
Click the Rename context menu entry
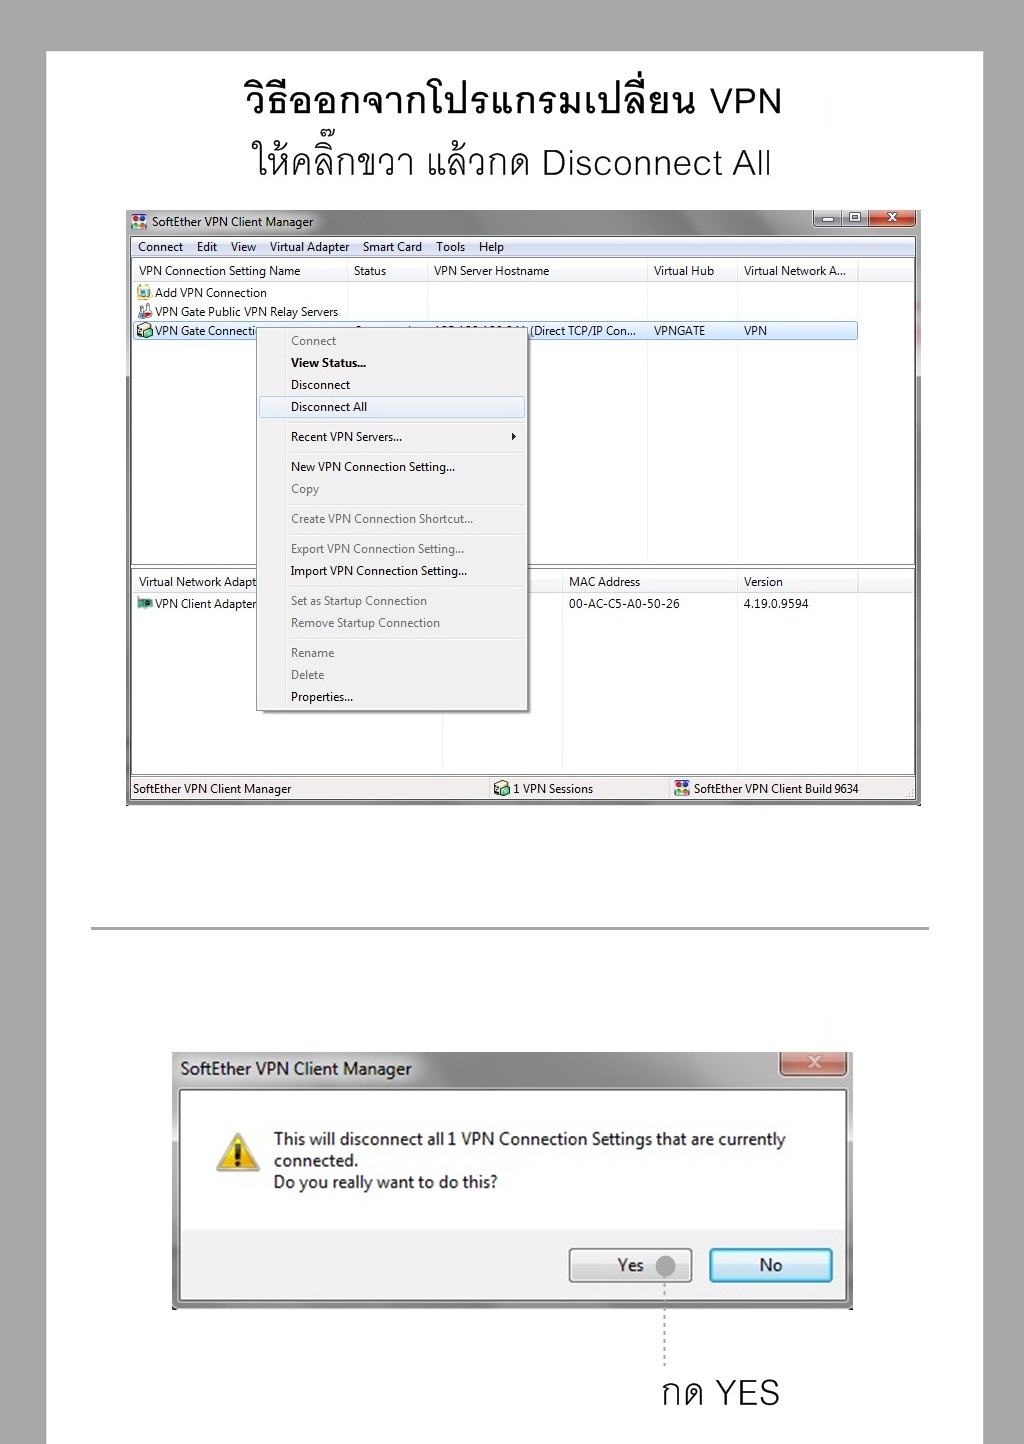391,653
